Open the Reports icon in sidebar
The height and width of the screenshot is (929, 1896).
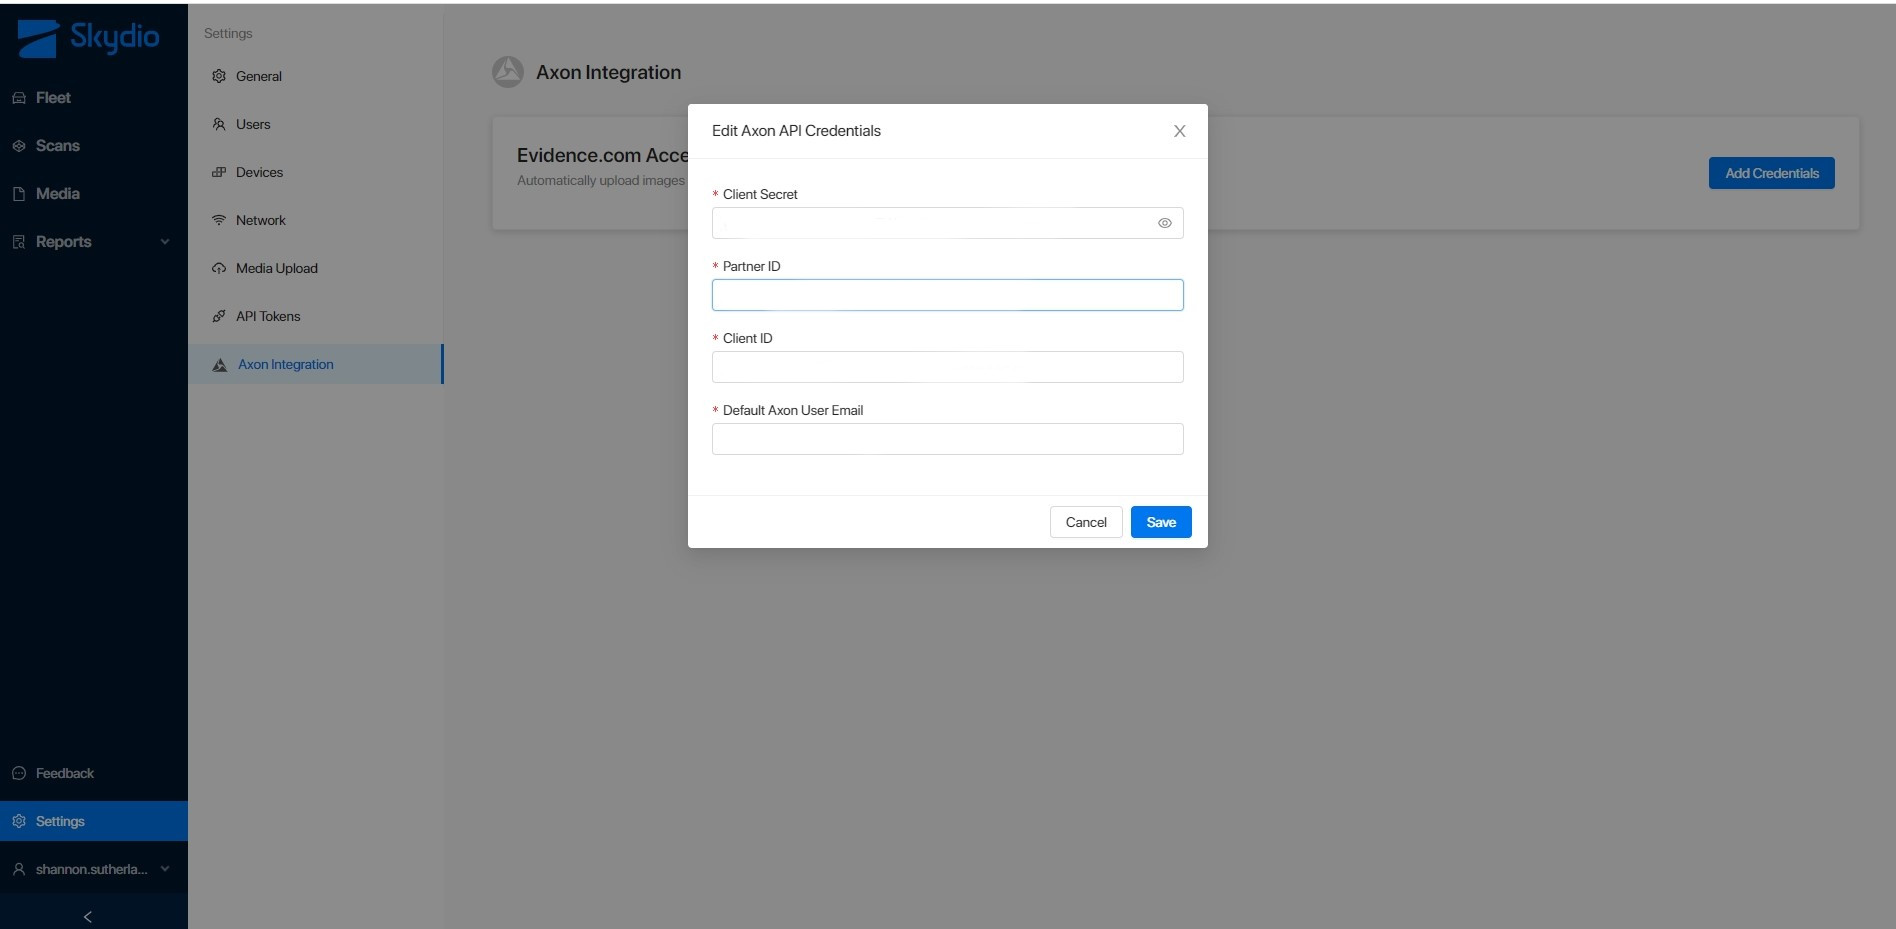click(x=19, y=242)
